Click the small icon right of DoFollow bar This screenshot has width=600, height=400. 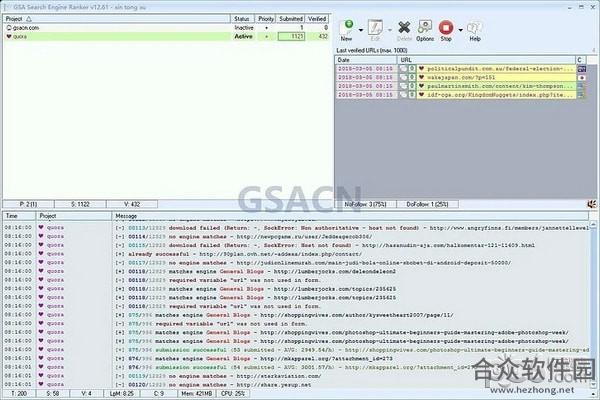tap(592, 204)
